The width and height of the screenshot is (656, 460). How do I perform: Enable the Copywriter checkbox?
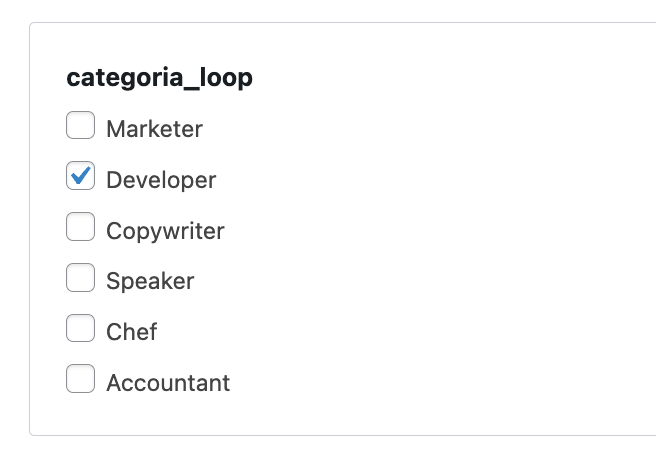80,229
